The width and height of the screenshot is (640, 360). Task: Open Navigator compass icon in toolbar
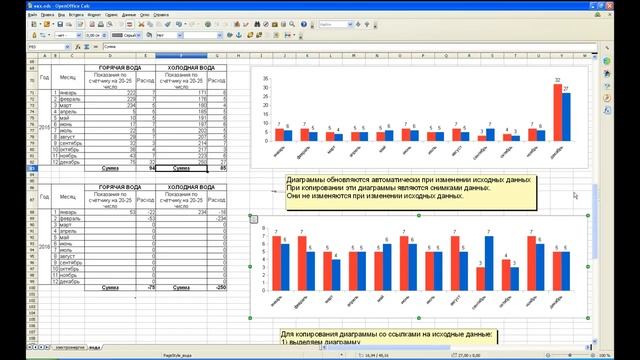click(266, 24)
